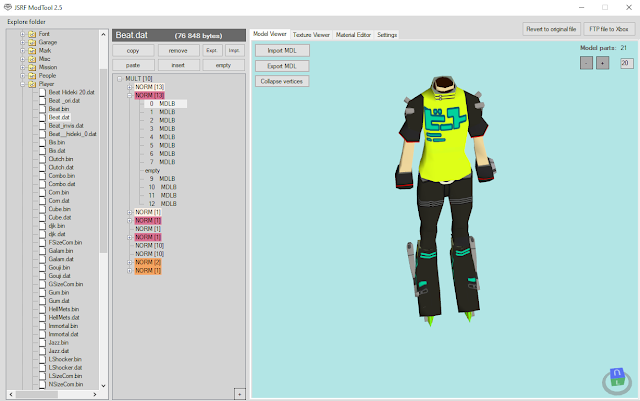This screenshot has width=640, height=401.
Task: Expand the orange NORM [2] node
Action: [129, 262]
